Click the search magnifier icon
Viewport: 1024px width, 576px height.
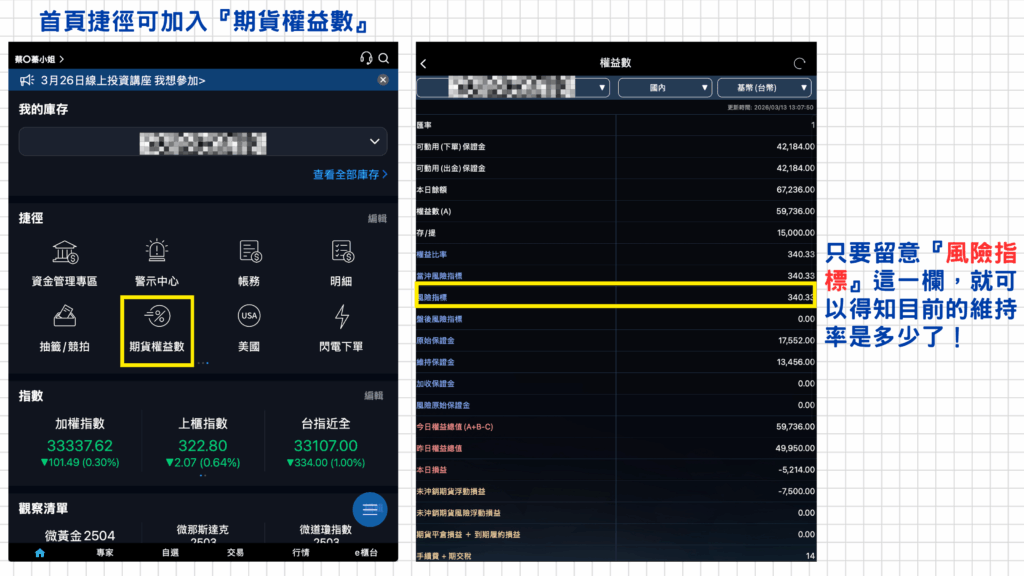[x=384, y=58]
